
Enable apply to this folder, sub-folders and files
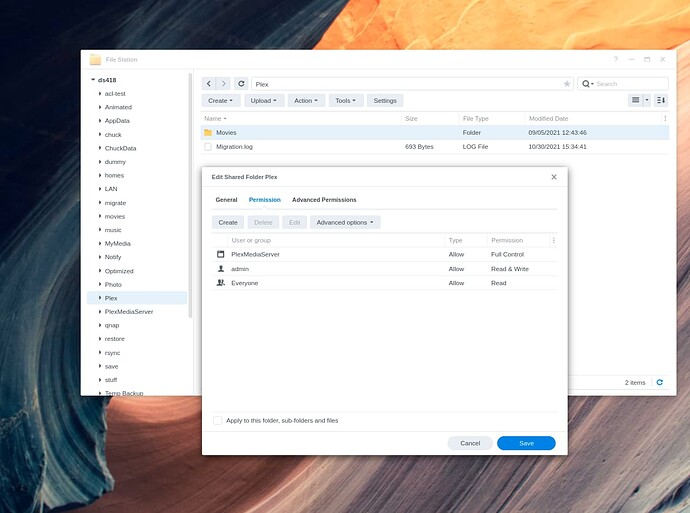coord(217,421)
